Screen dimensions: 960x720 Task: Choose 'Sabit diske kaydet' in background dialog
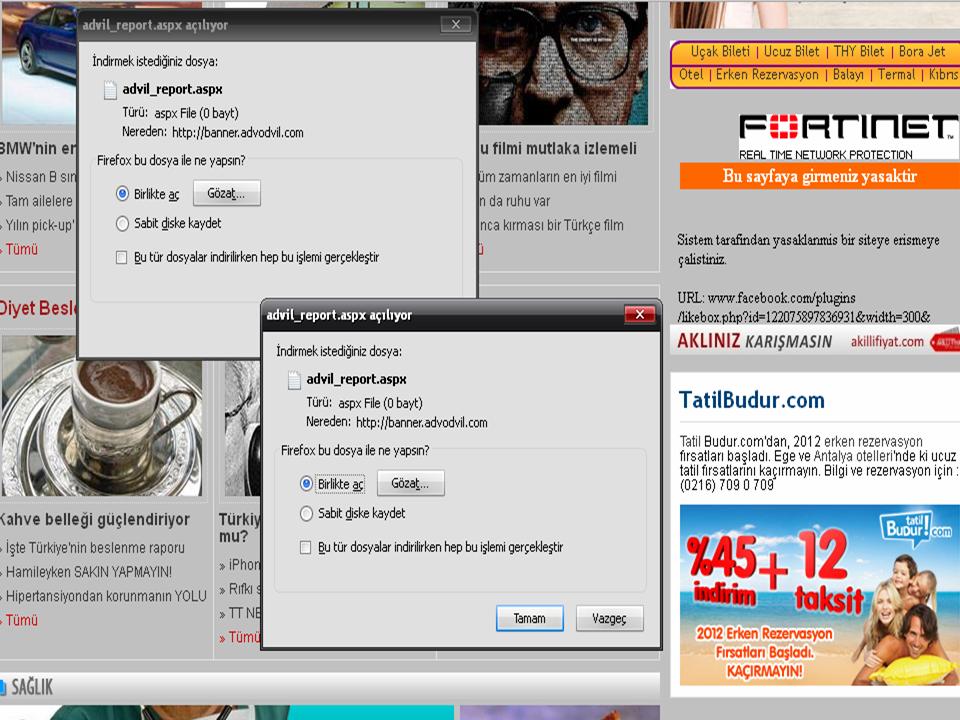[x=123, y=224]
